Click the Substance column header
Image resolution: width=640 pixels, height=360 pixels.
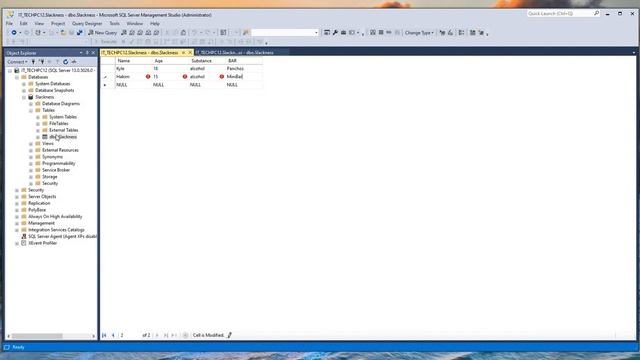click(207, 61)
